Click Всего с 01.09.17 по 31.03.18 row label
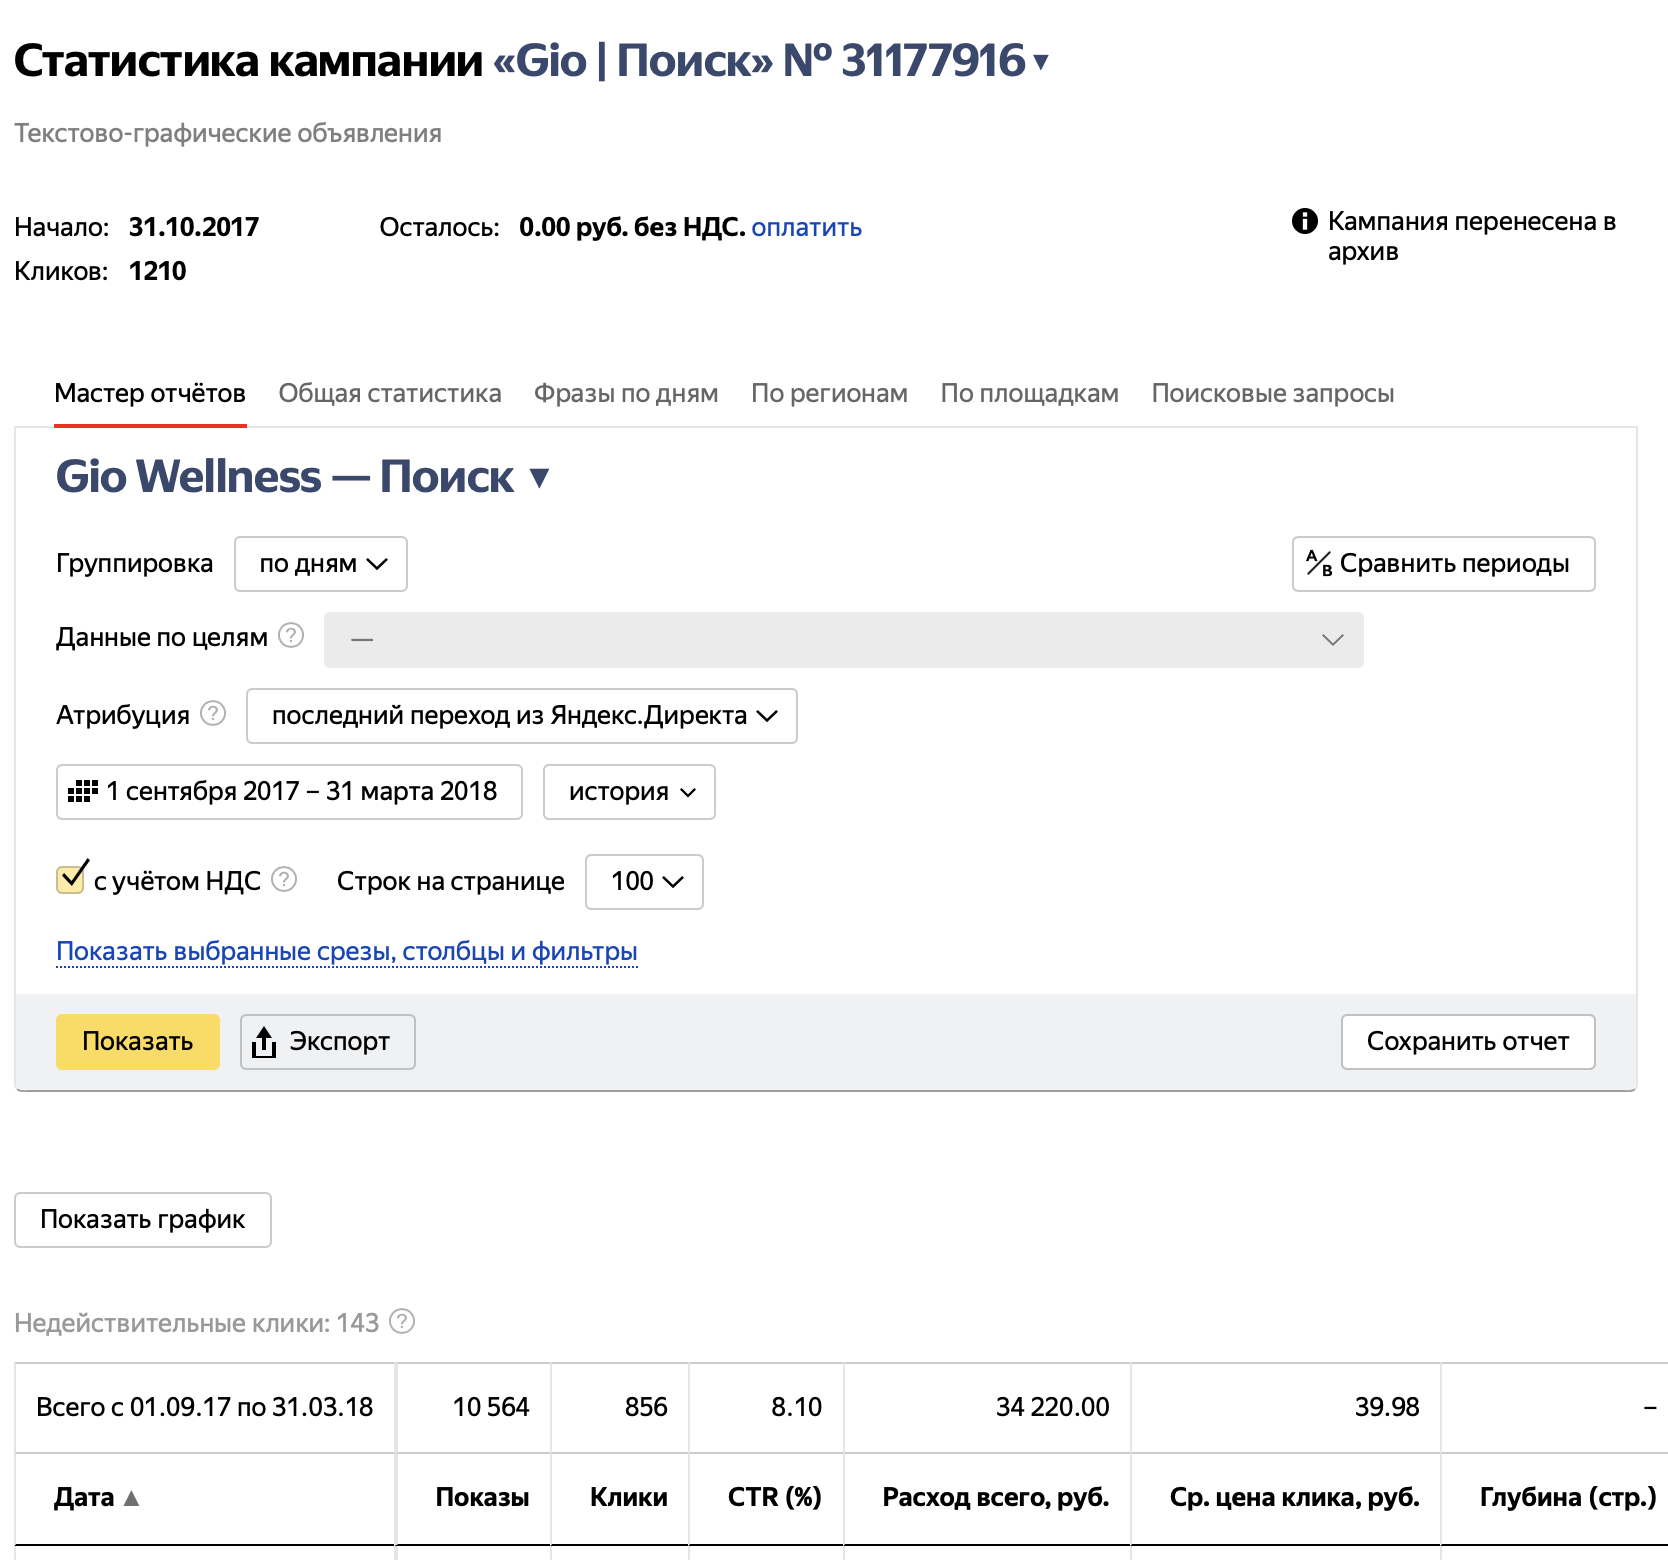The image size is (1668, 1560). 204,1407
